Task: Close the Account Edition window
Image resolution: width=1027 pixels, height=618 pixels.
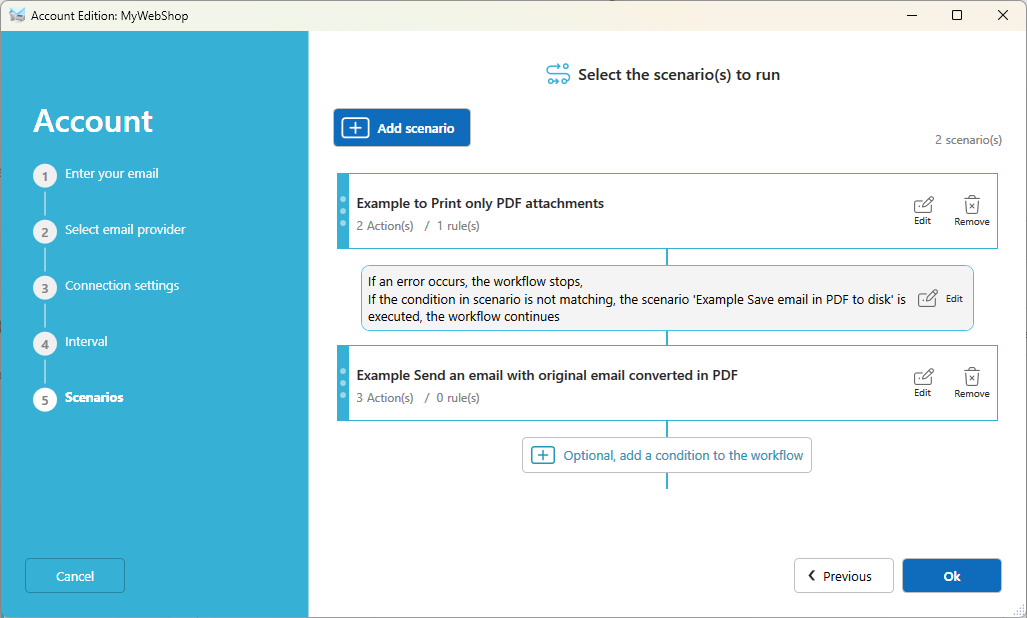Action: pos(1003,15)
